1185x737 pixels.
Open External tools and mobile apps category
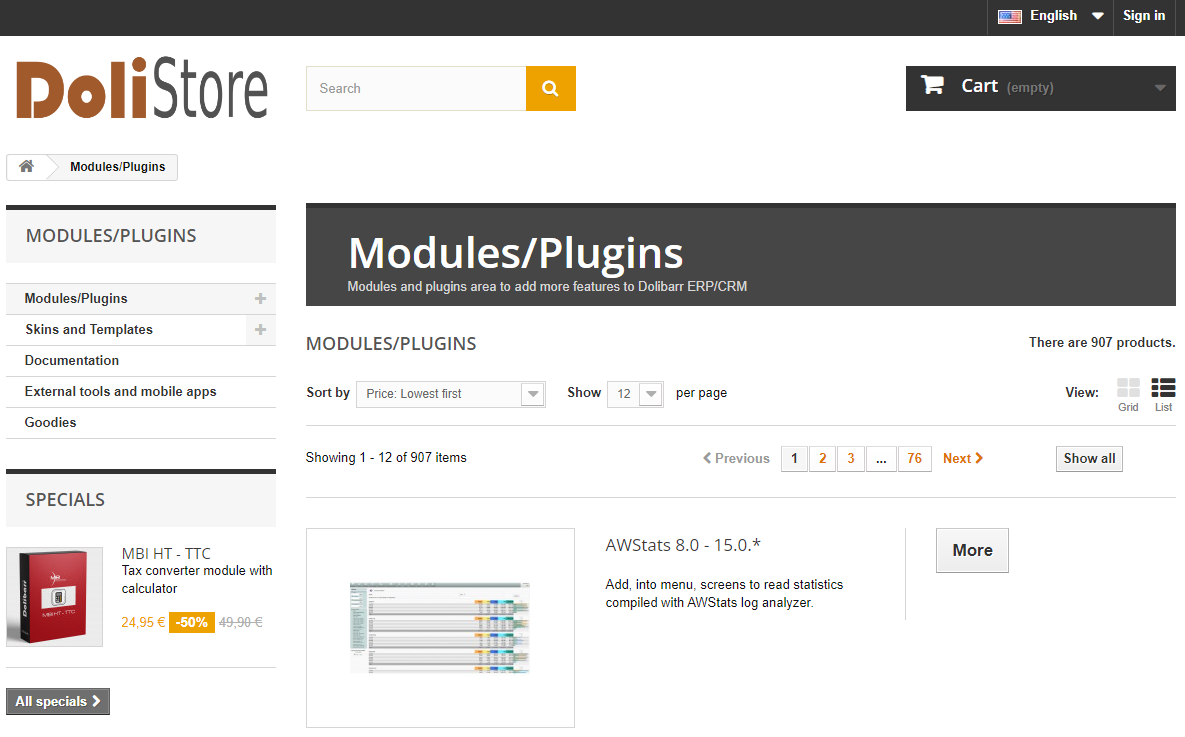(x=120, y=392)
